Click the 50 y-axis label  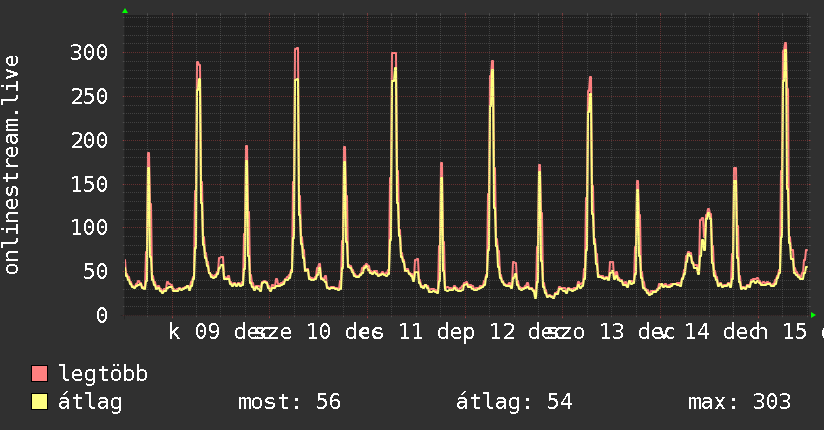coord(96,272)
